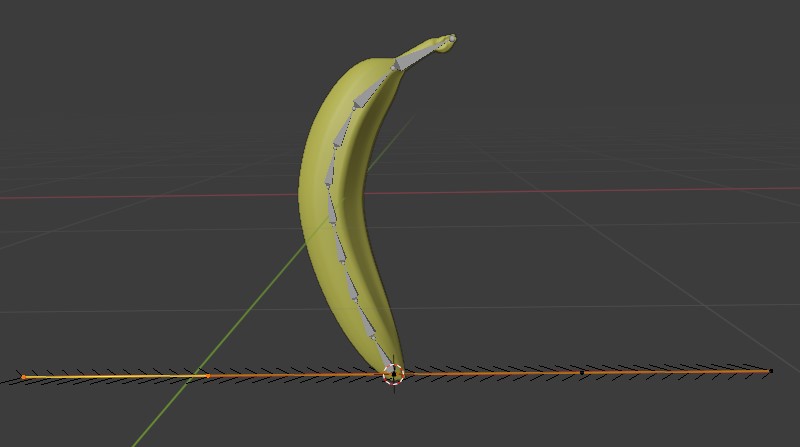
Task: Select the black curve point right of the banana
Action: (582, 372)
